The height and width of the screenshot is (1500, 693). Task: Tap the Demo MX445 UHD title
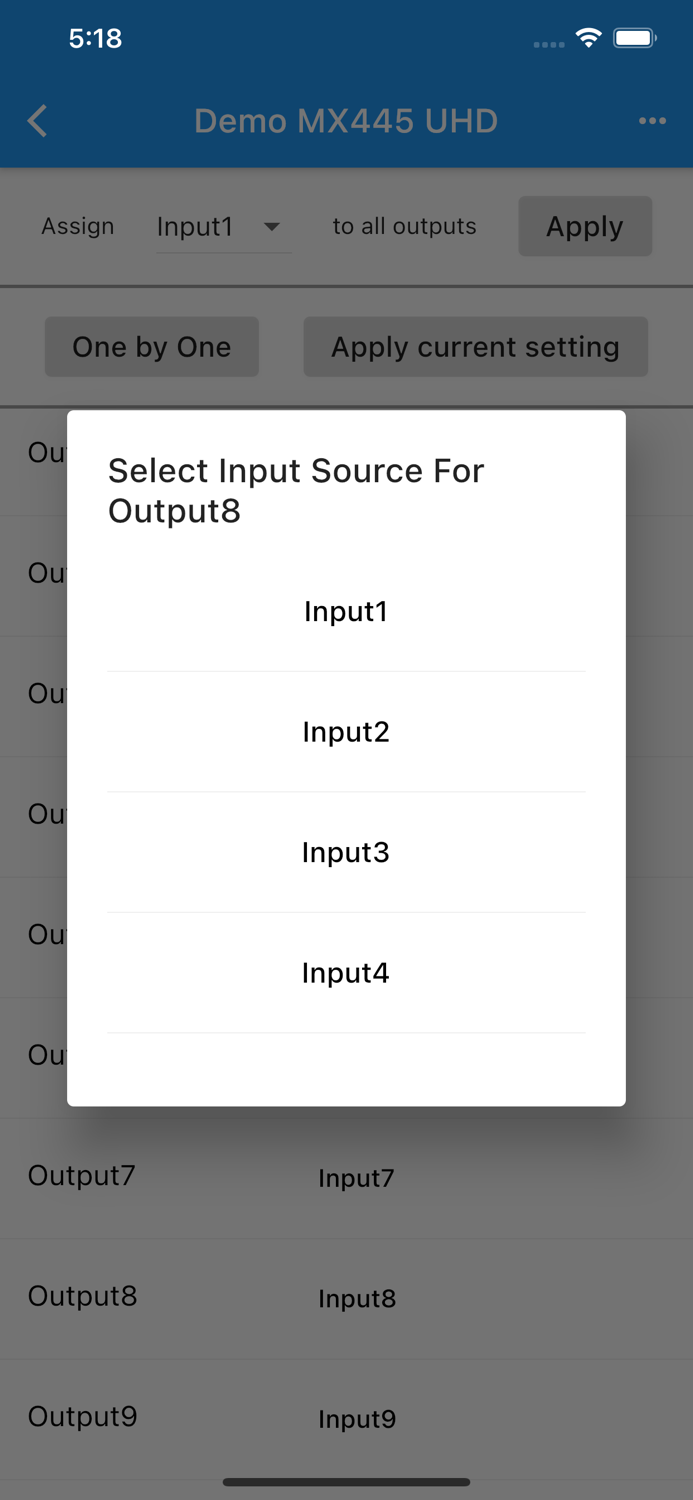(x=346, y=122)
